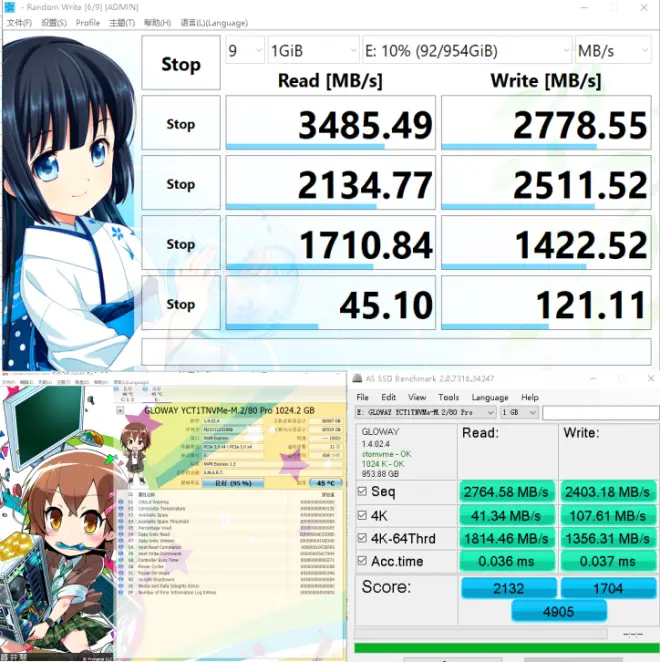The height and width of the screenshot is (662, 660).
Task: Click status circle beside Data Units Written row
Action: [x=121, y=540]
